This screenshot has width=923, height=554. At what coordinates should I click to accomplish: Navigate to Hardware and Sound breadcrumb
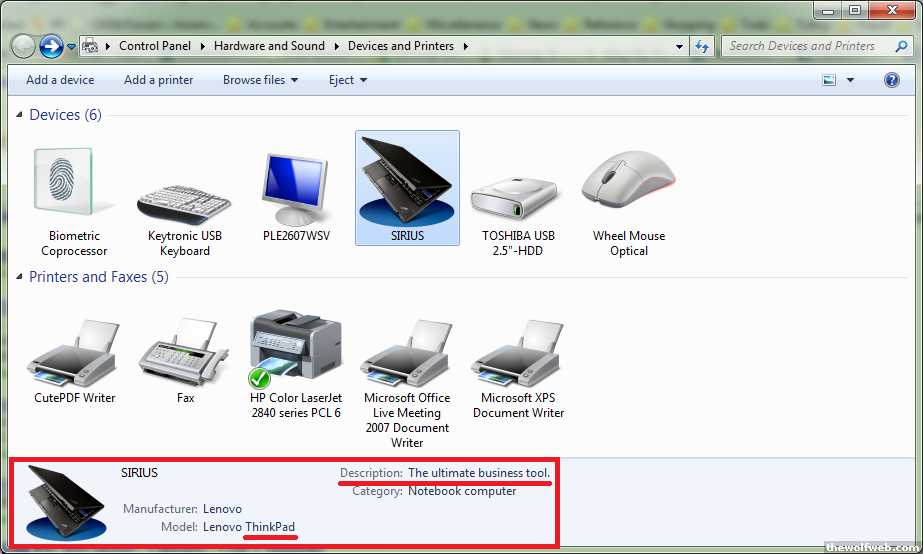click(269, 46)
